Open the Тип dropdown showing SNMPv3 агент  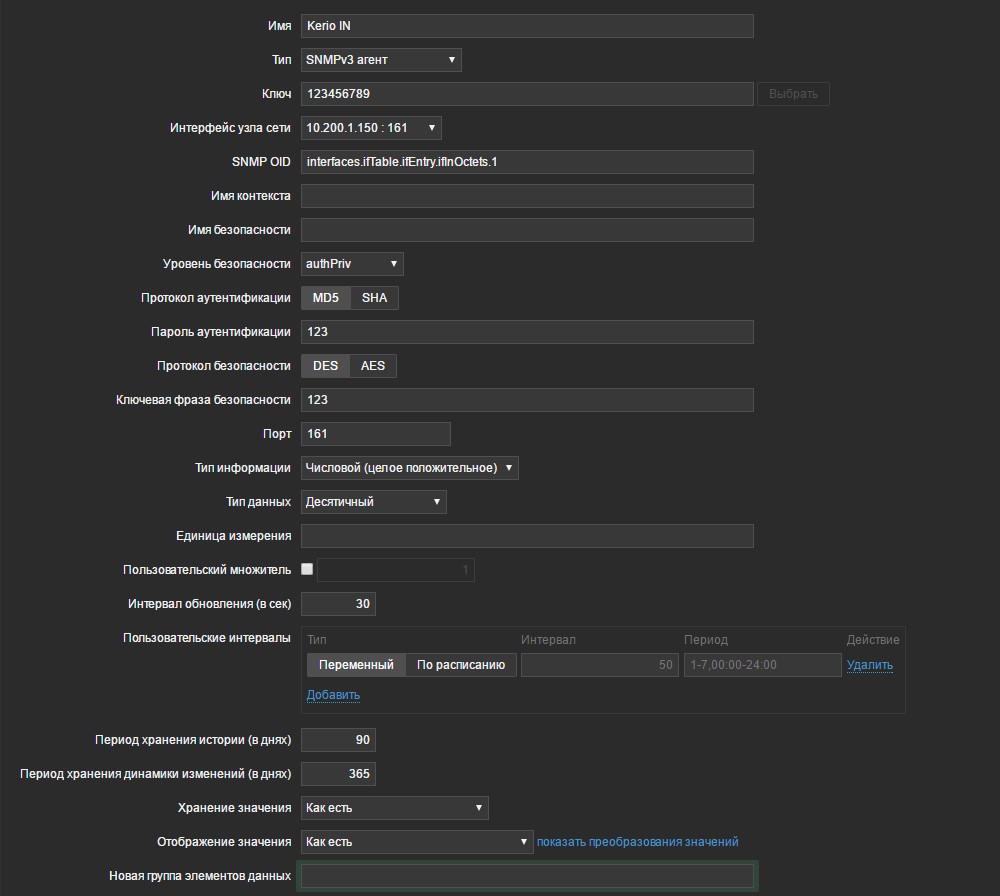click(381, 60)
